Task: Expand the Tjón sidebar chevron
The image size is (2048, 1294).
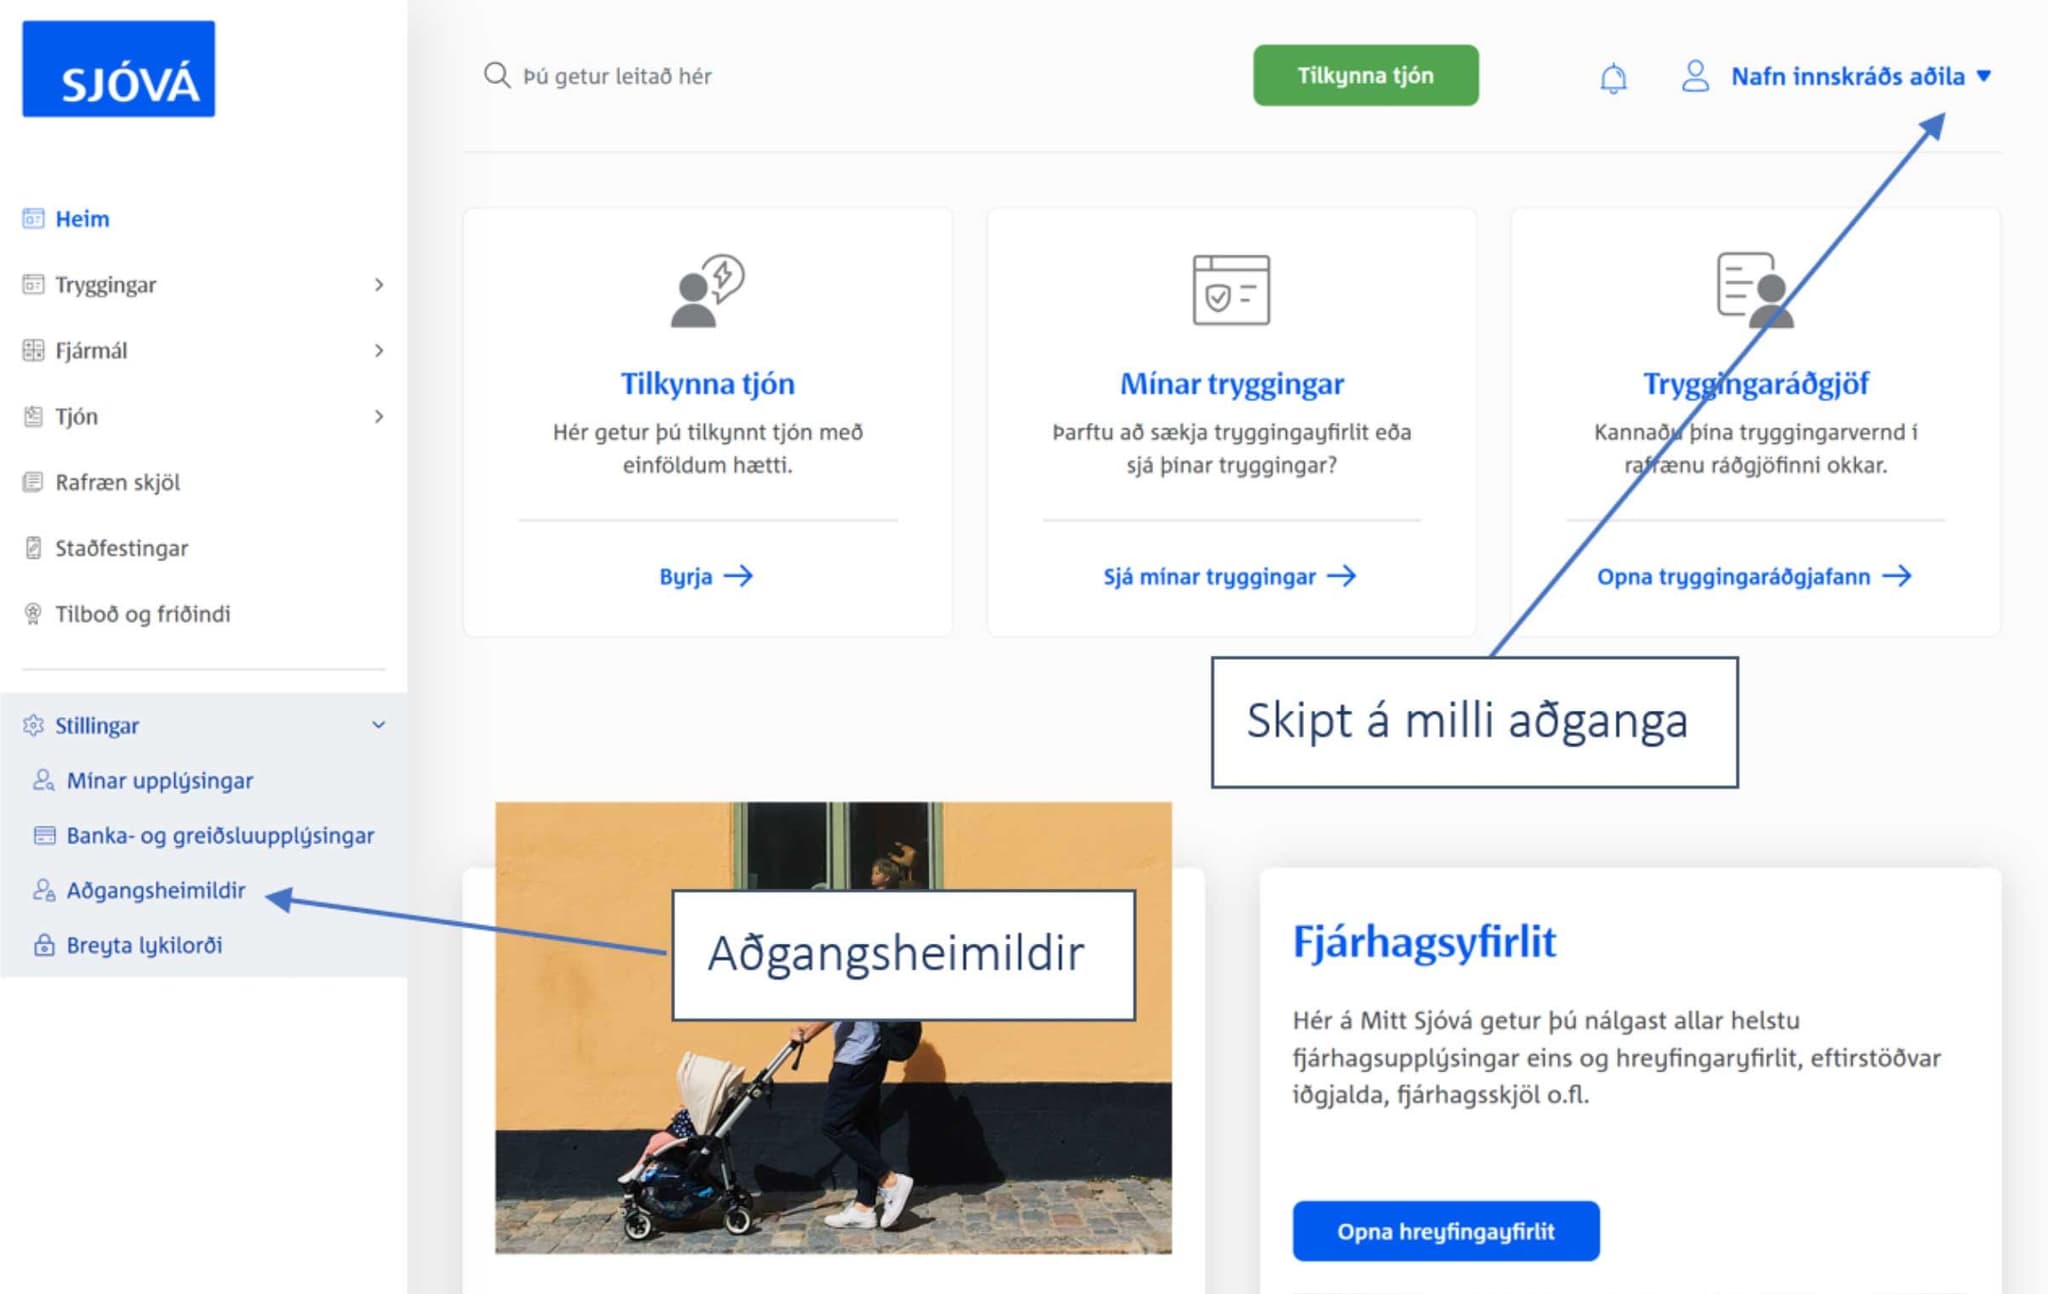Action: click(379, 417)
